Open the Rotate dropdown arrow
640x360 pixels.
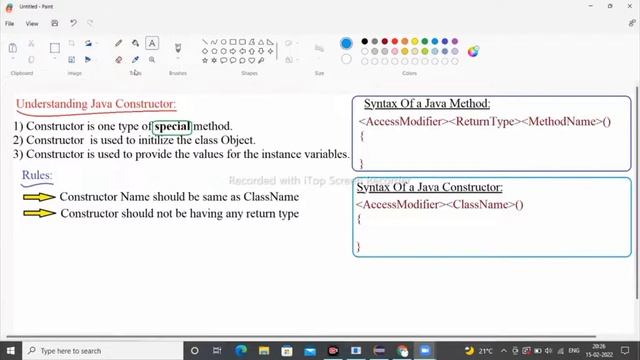click(97, 43)
